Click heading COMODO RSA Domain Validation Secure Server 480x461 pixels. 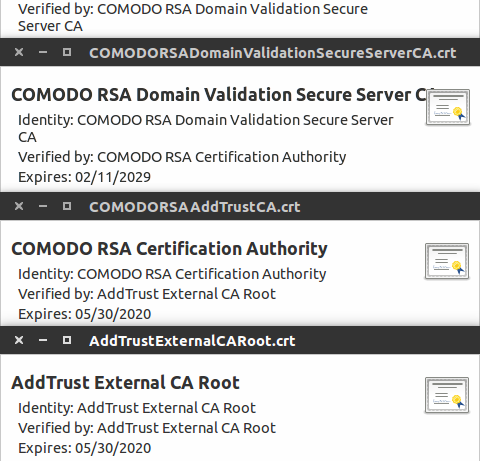218,95
